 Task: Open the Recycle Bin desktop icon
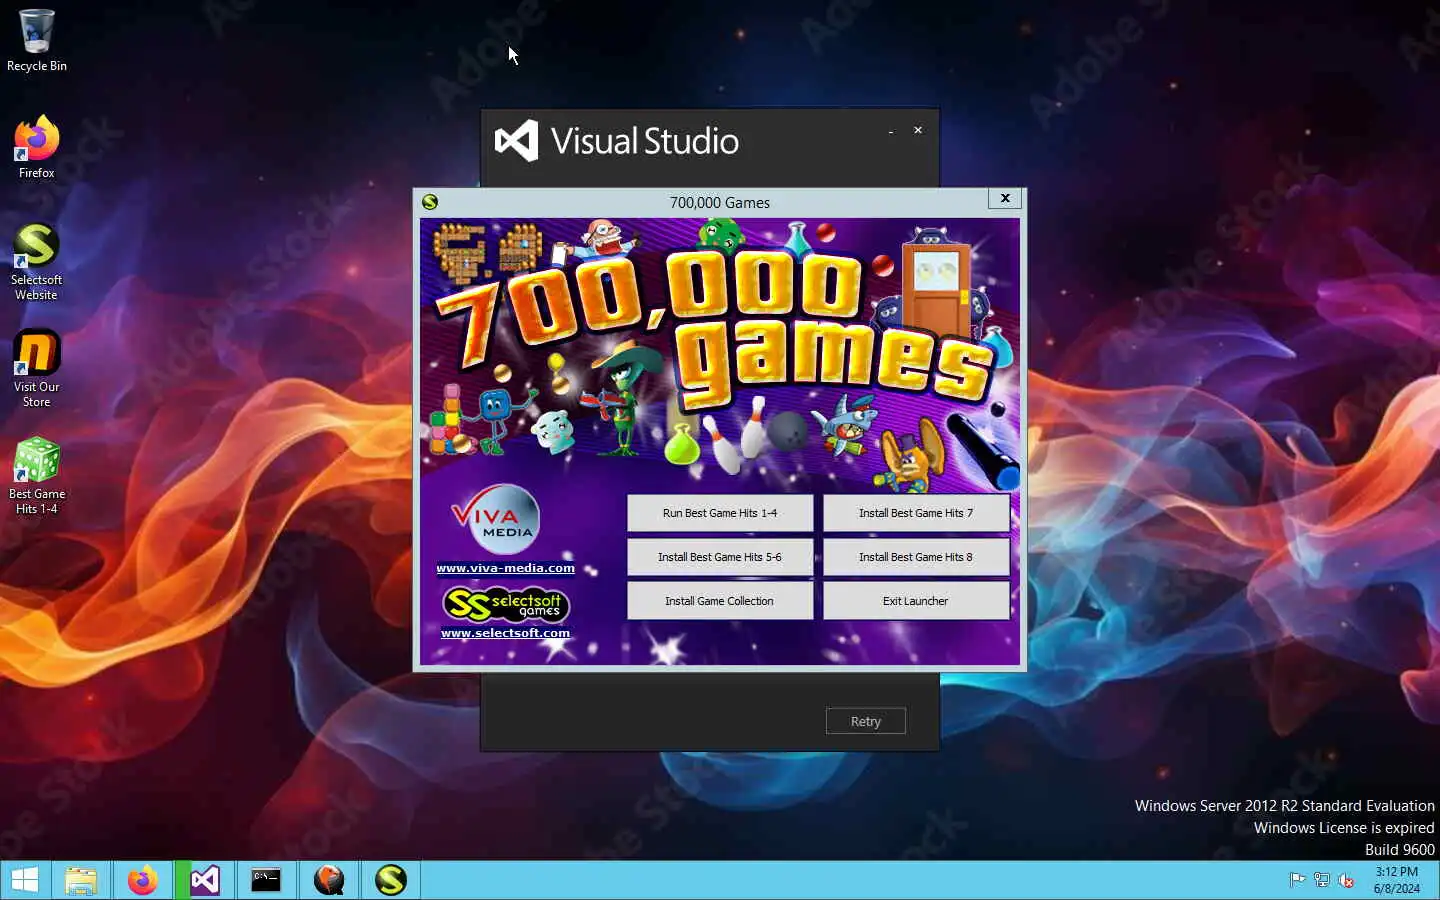[36, 41]
